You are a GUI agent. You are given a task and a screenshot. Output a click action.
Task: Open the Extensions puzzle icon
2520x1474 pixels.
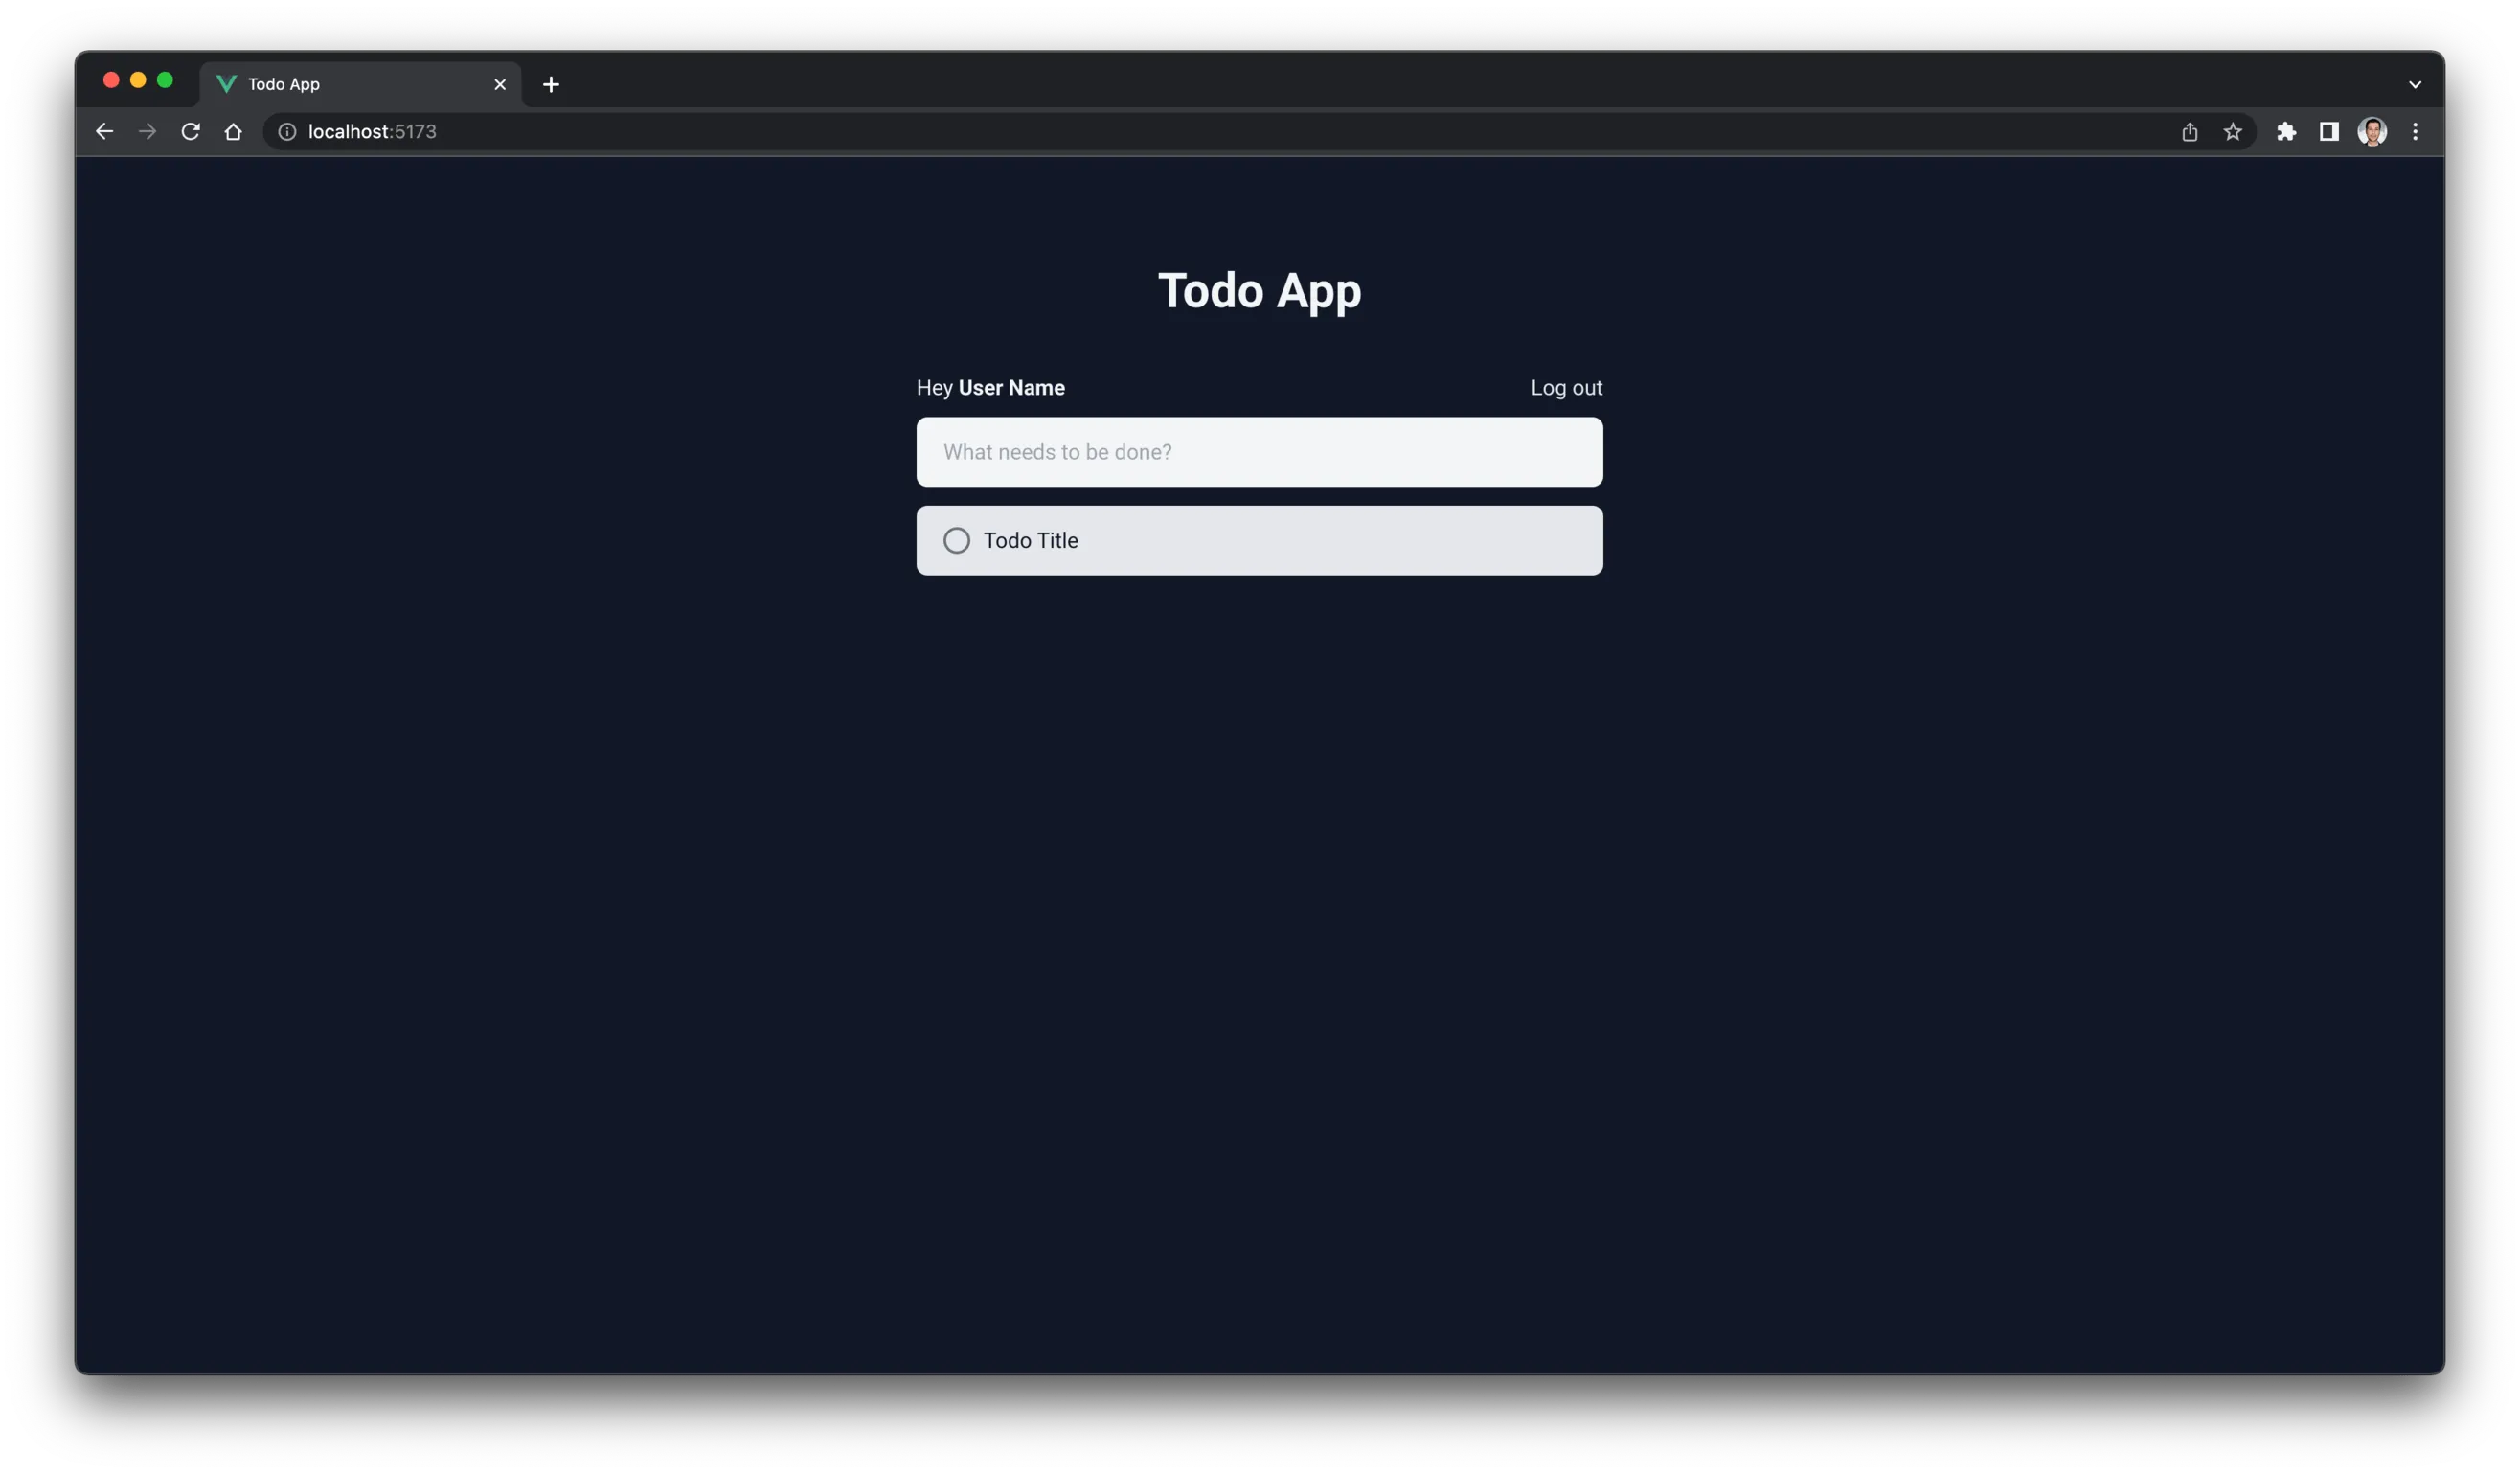pos(2286,132)
